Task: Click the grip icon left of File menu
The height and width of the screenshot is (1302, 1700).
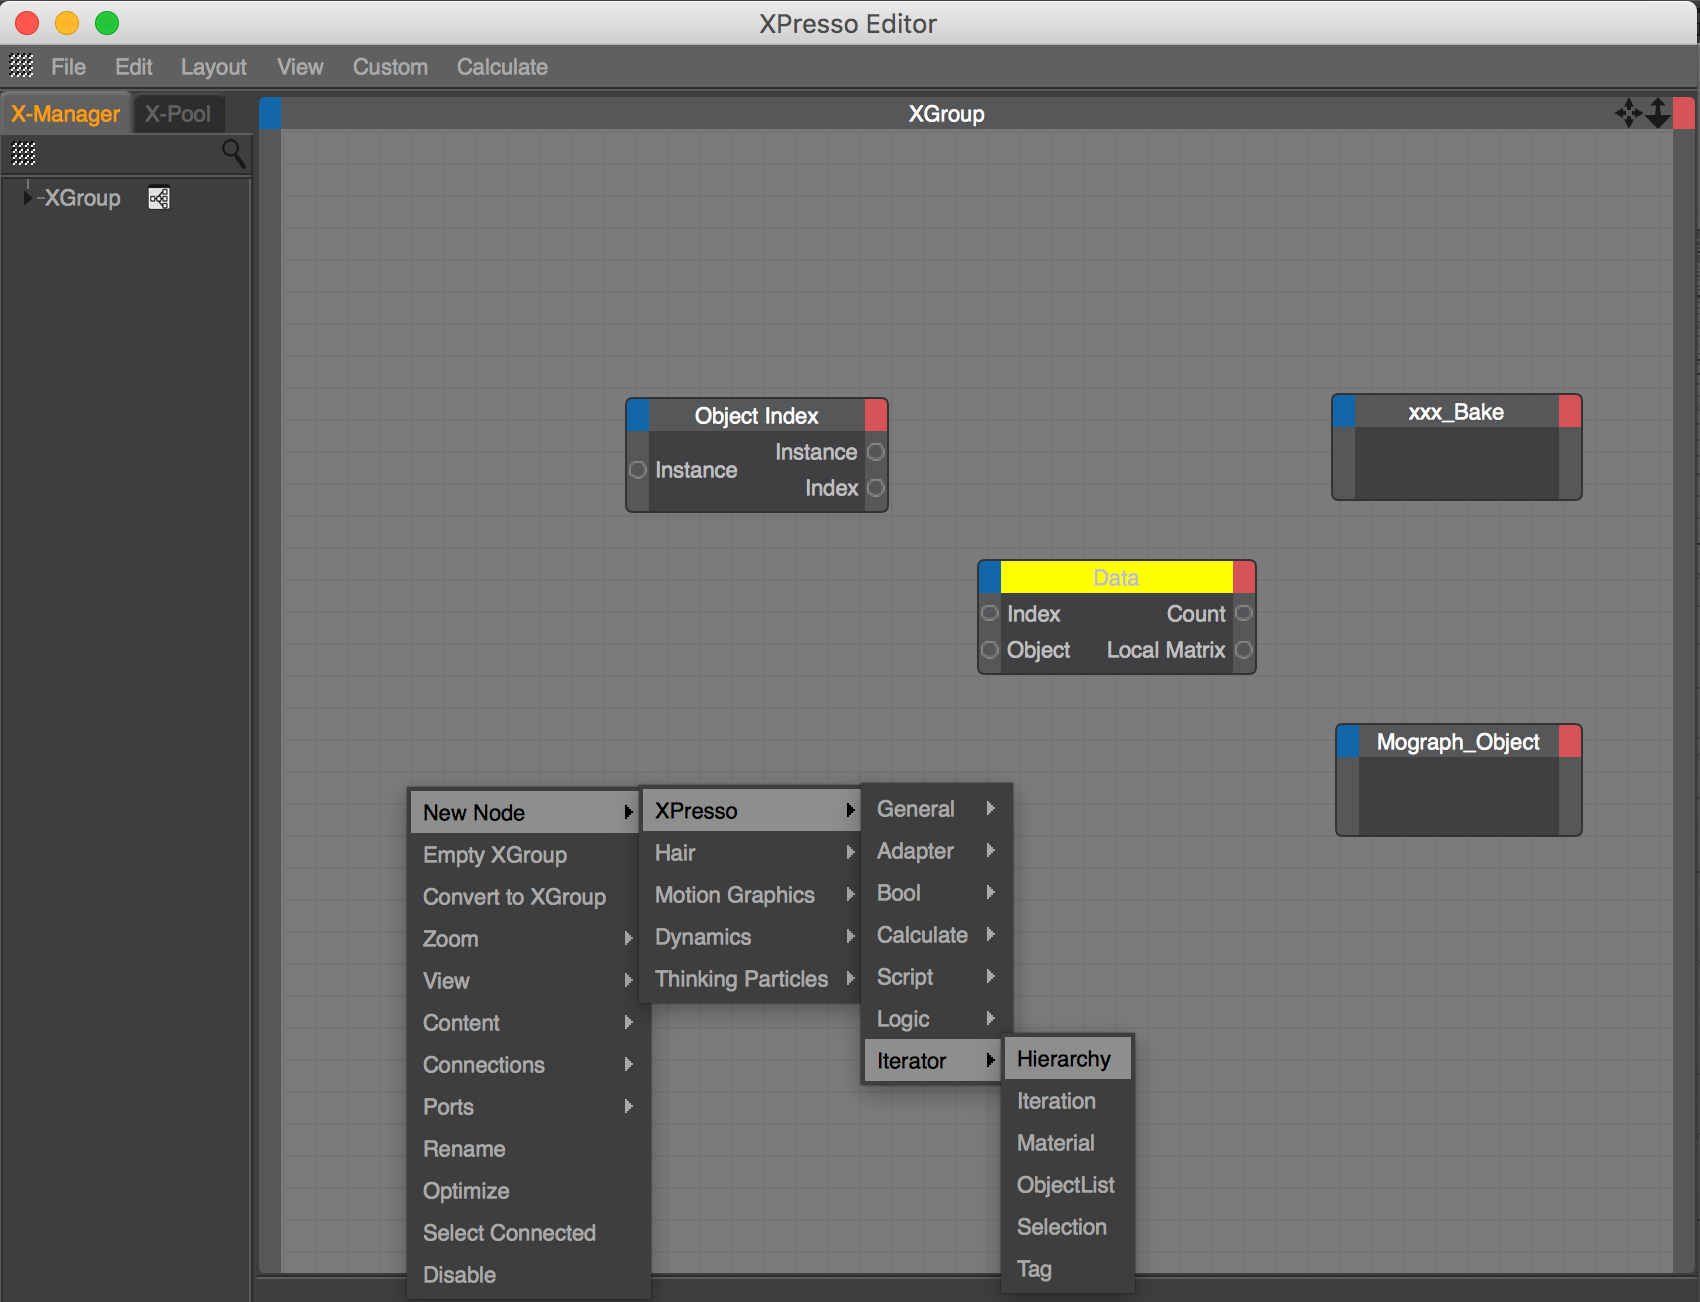Action: click(22, 66)
